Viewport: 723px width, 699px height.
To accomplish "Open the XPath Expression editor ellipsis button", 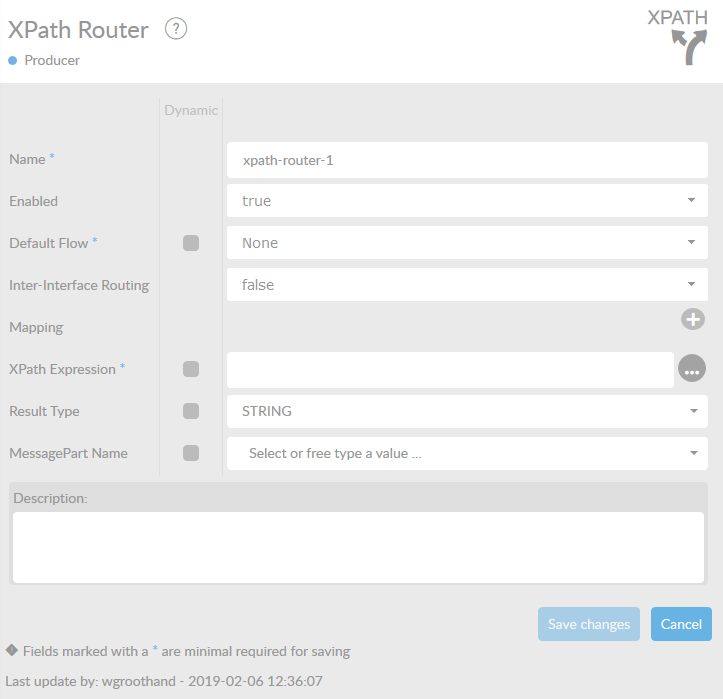I will pos(692,369).
